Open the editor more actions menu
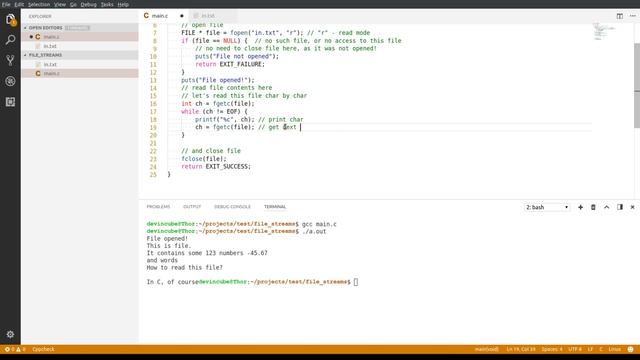 click(632, 16)
